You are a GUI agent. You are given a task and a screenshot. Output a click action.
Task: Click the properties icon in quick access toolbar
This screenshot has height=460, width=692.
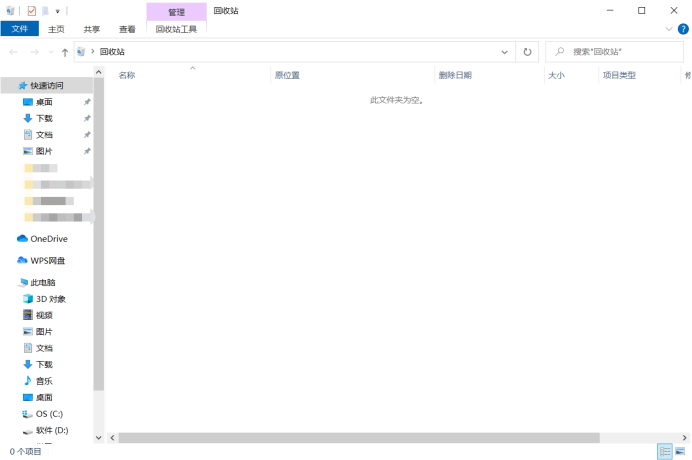pos(32,11)
